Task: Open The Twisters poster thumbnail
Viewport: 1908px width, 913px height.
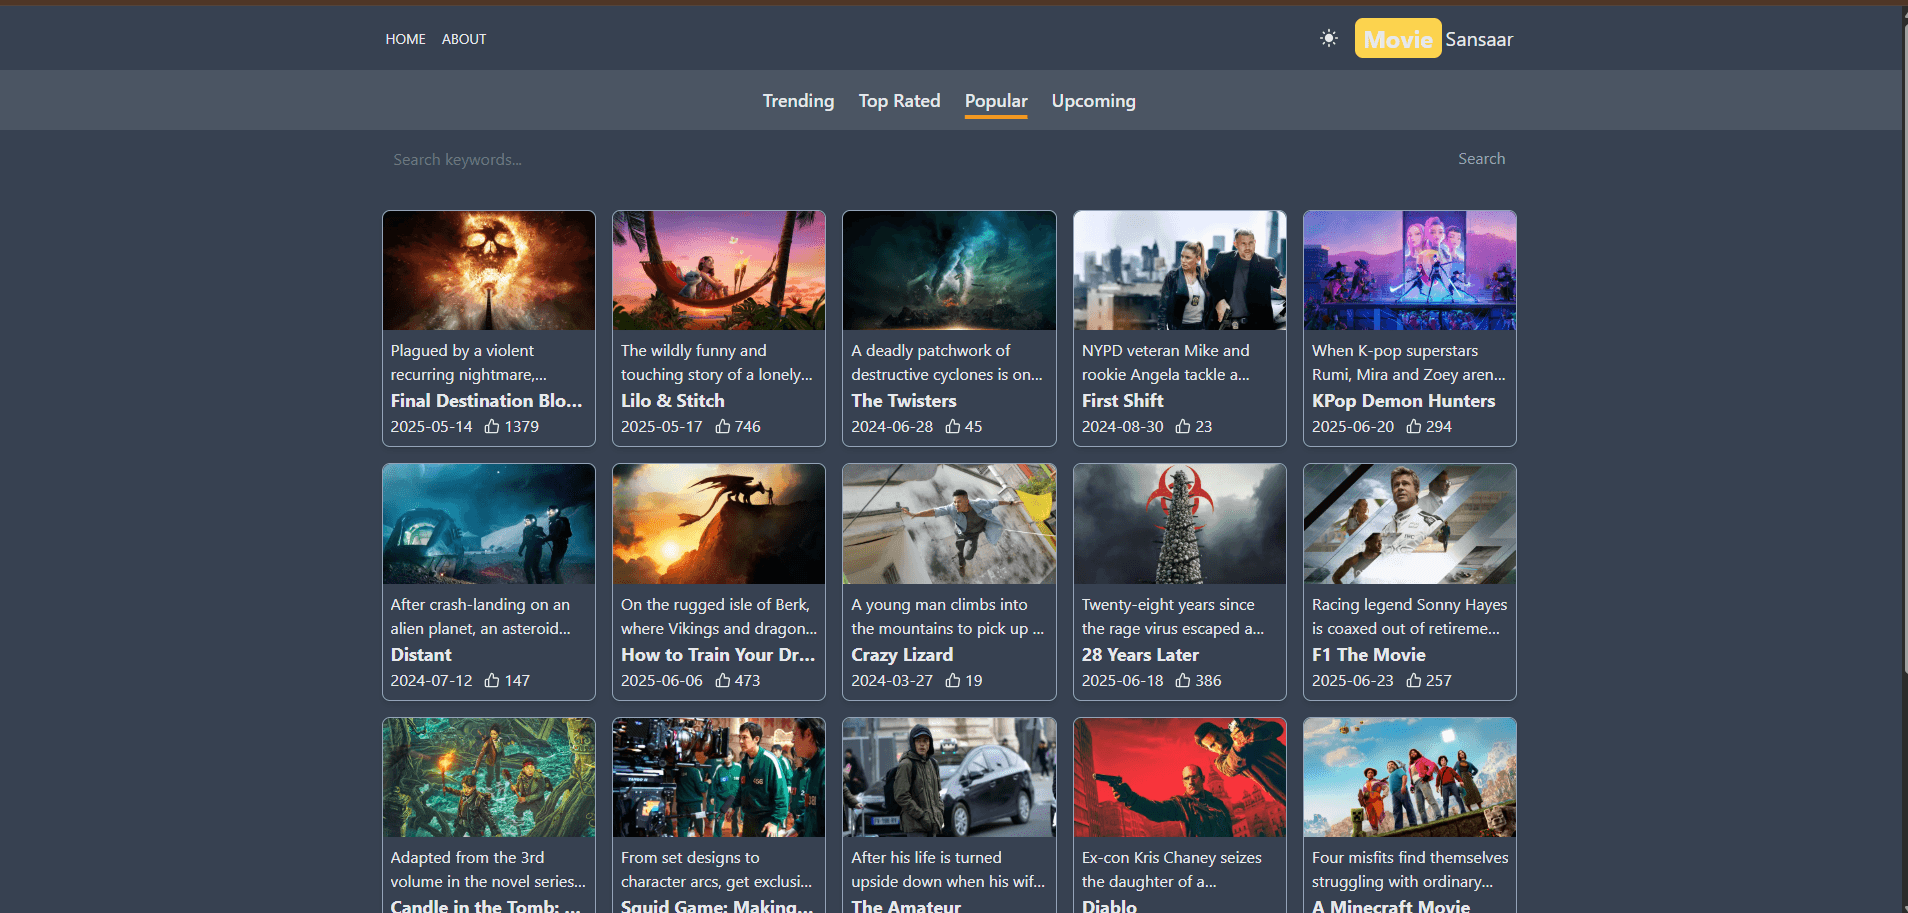Action: 949,271
